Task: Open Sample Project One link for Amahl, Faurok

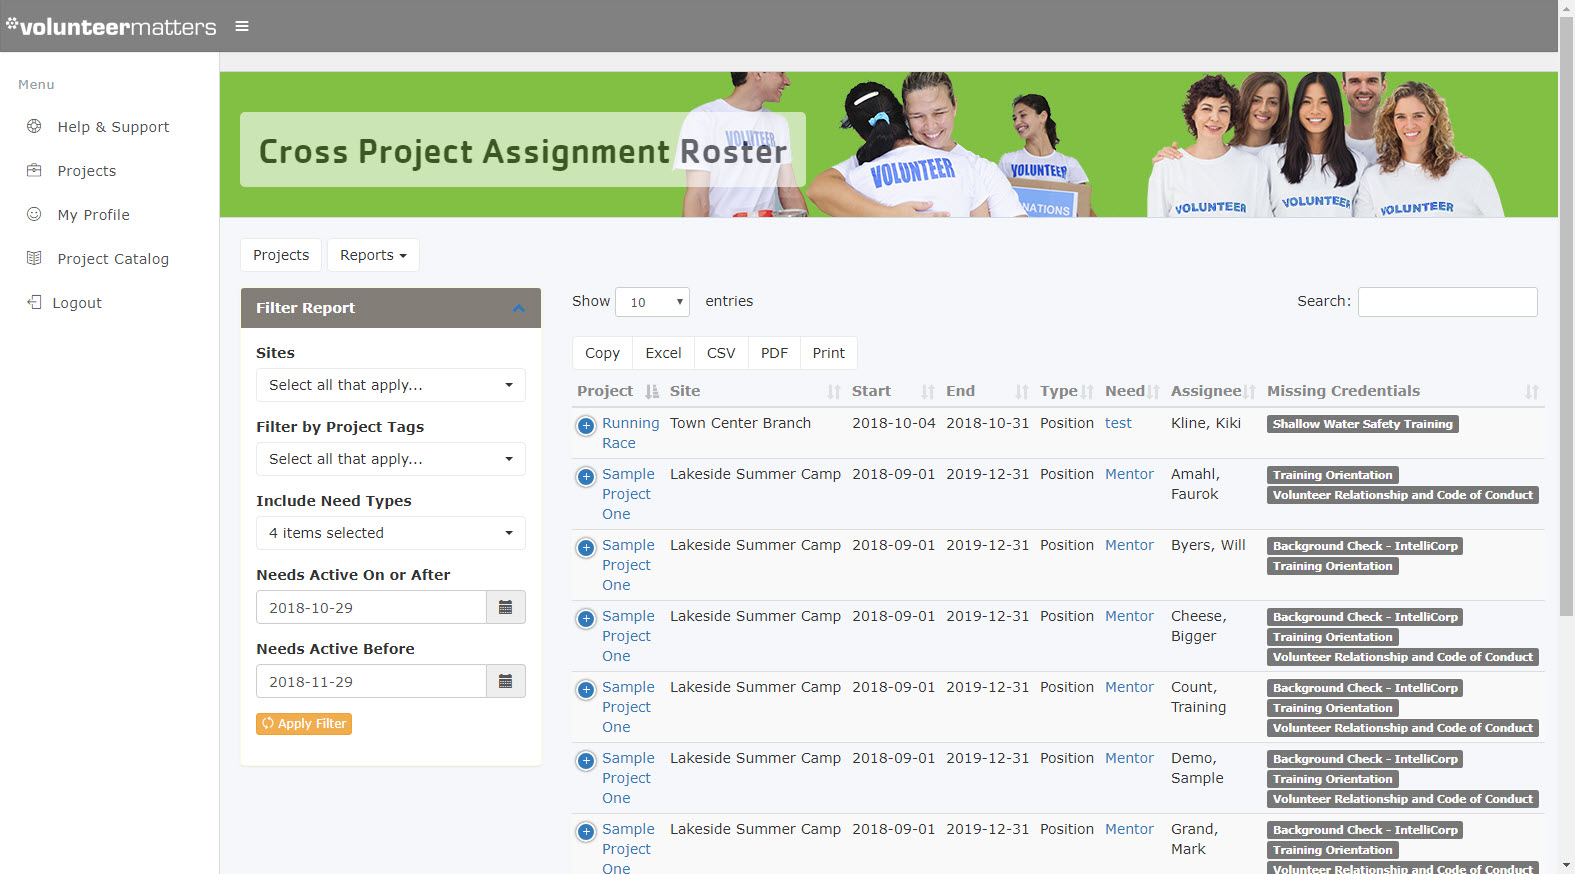Action: pos(628,494)
